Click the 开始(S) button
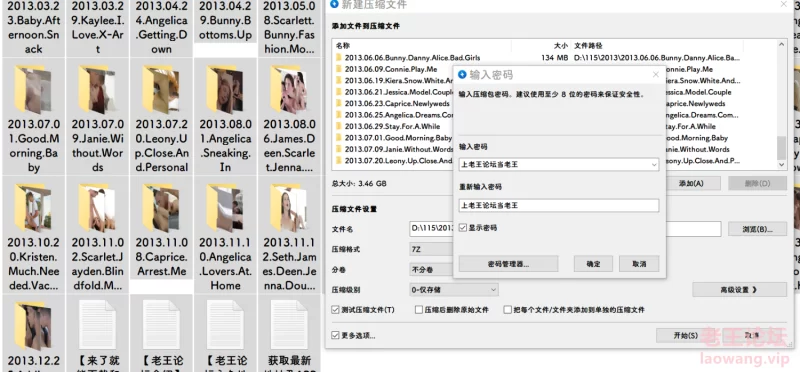The image size is (800, 372). coord(685,335)
